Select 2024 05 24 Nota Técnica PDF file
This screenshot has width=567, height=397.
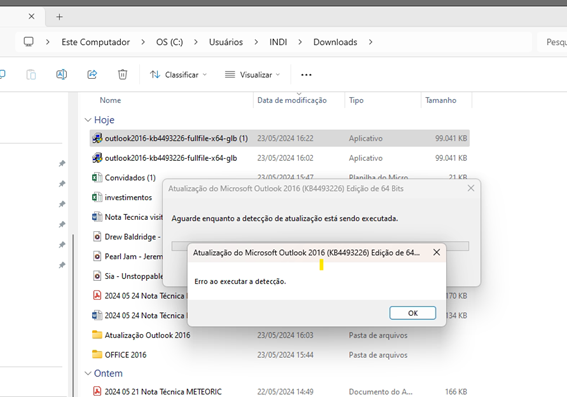coord(146,296)
